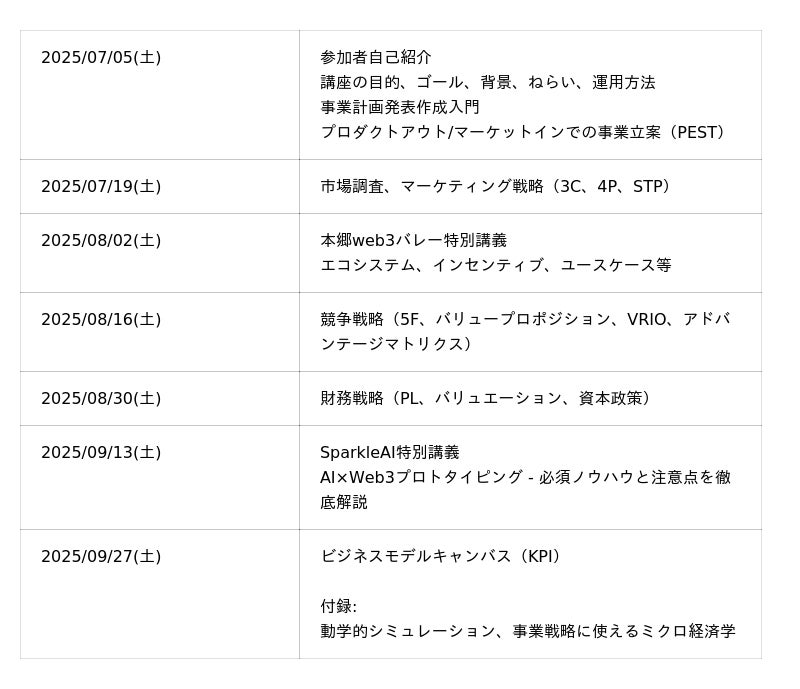The height and width of the screenshot is (689, 800).
Task: Select the 講座の目的、ゴール line
Action: coord(488,82)
